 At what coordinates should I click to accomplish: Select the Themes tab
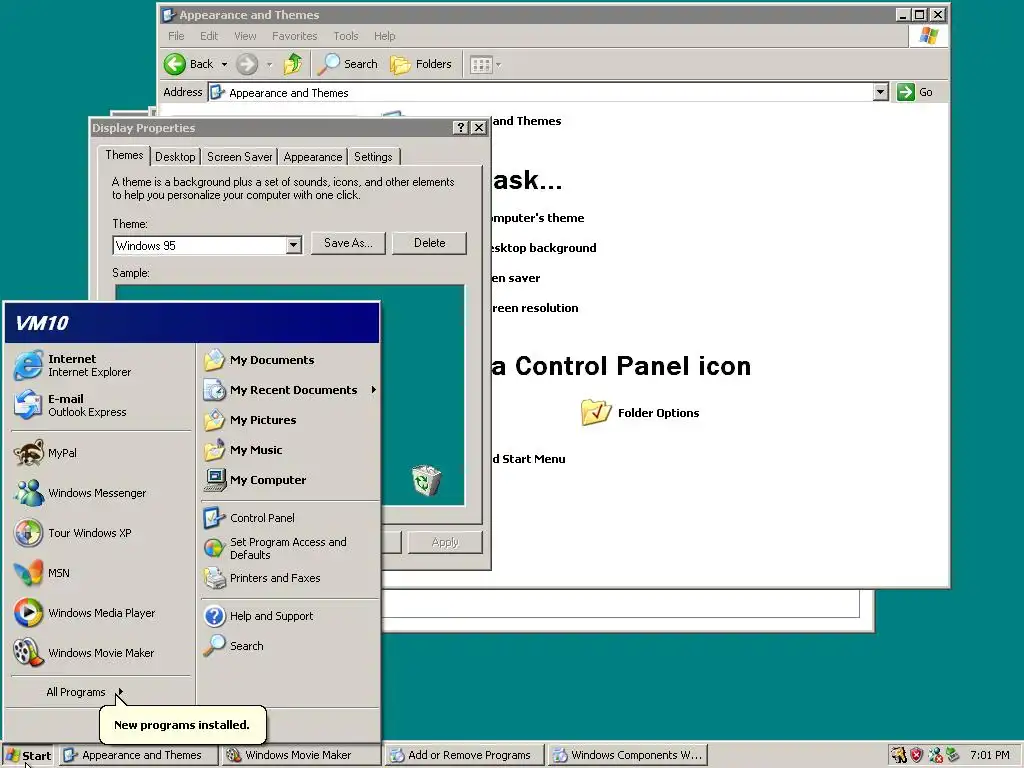point(124,155)
